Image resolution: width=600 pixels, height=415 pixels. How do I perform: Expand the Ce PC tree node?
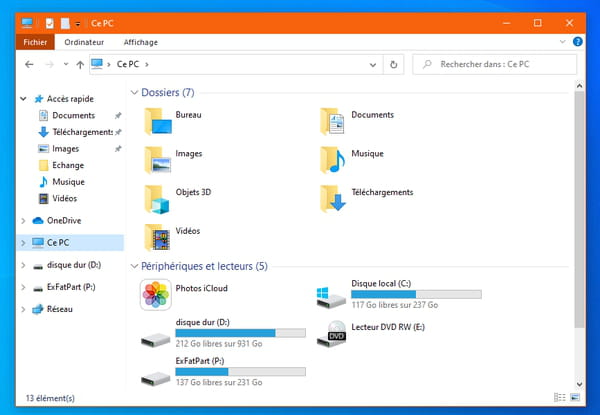pos(23,242)
